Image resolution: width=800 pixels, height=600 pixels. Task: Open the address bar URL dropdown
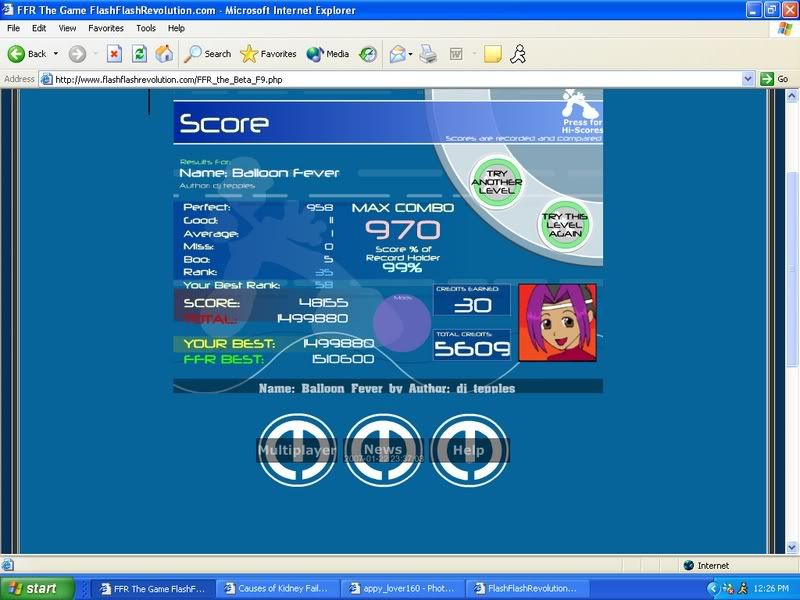pyautogui.click(x=747, y=79)
